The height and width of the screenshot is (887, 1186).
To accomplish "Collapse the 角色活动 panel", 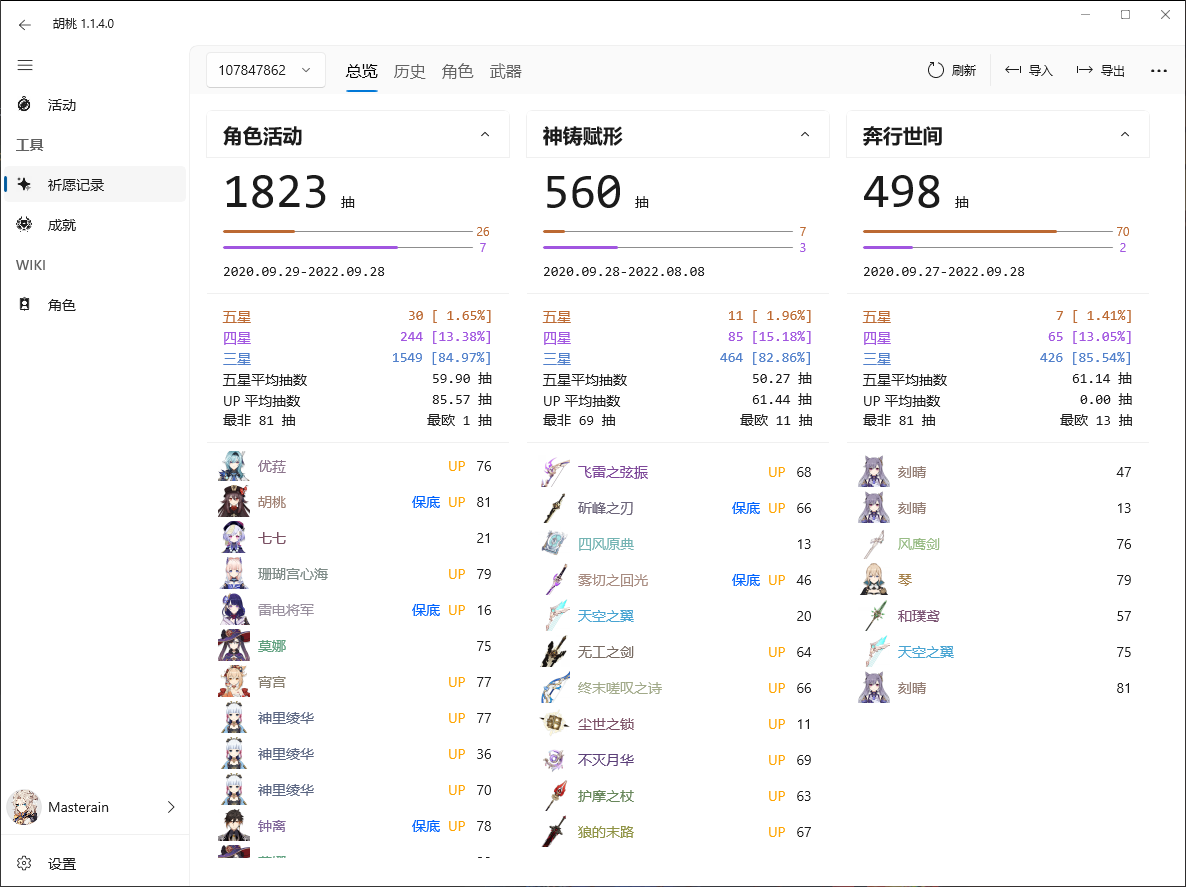I will pyautogui.click(x=485, y=135).
